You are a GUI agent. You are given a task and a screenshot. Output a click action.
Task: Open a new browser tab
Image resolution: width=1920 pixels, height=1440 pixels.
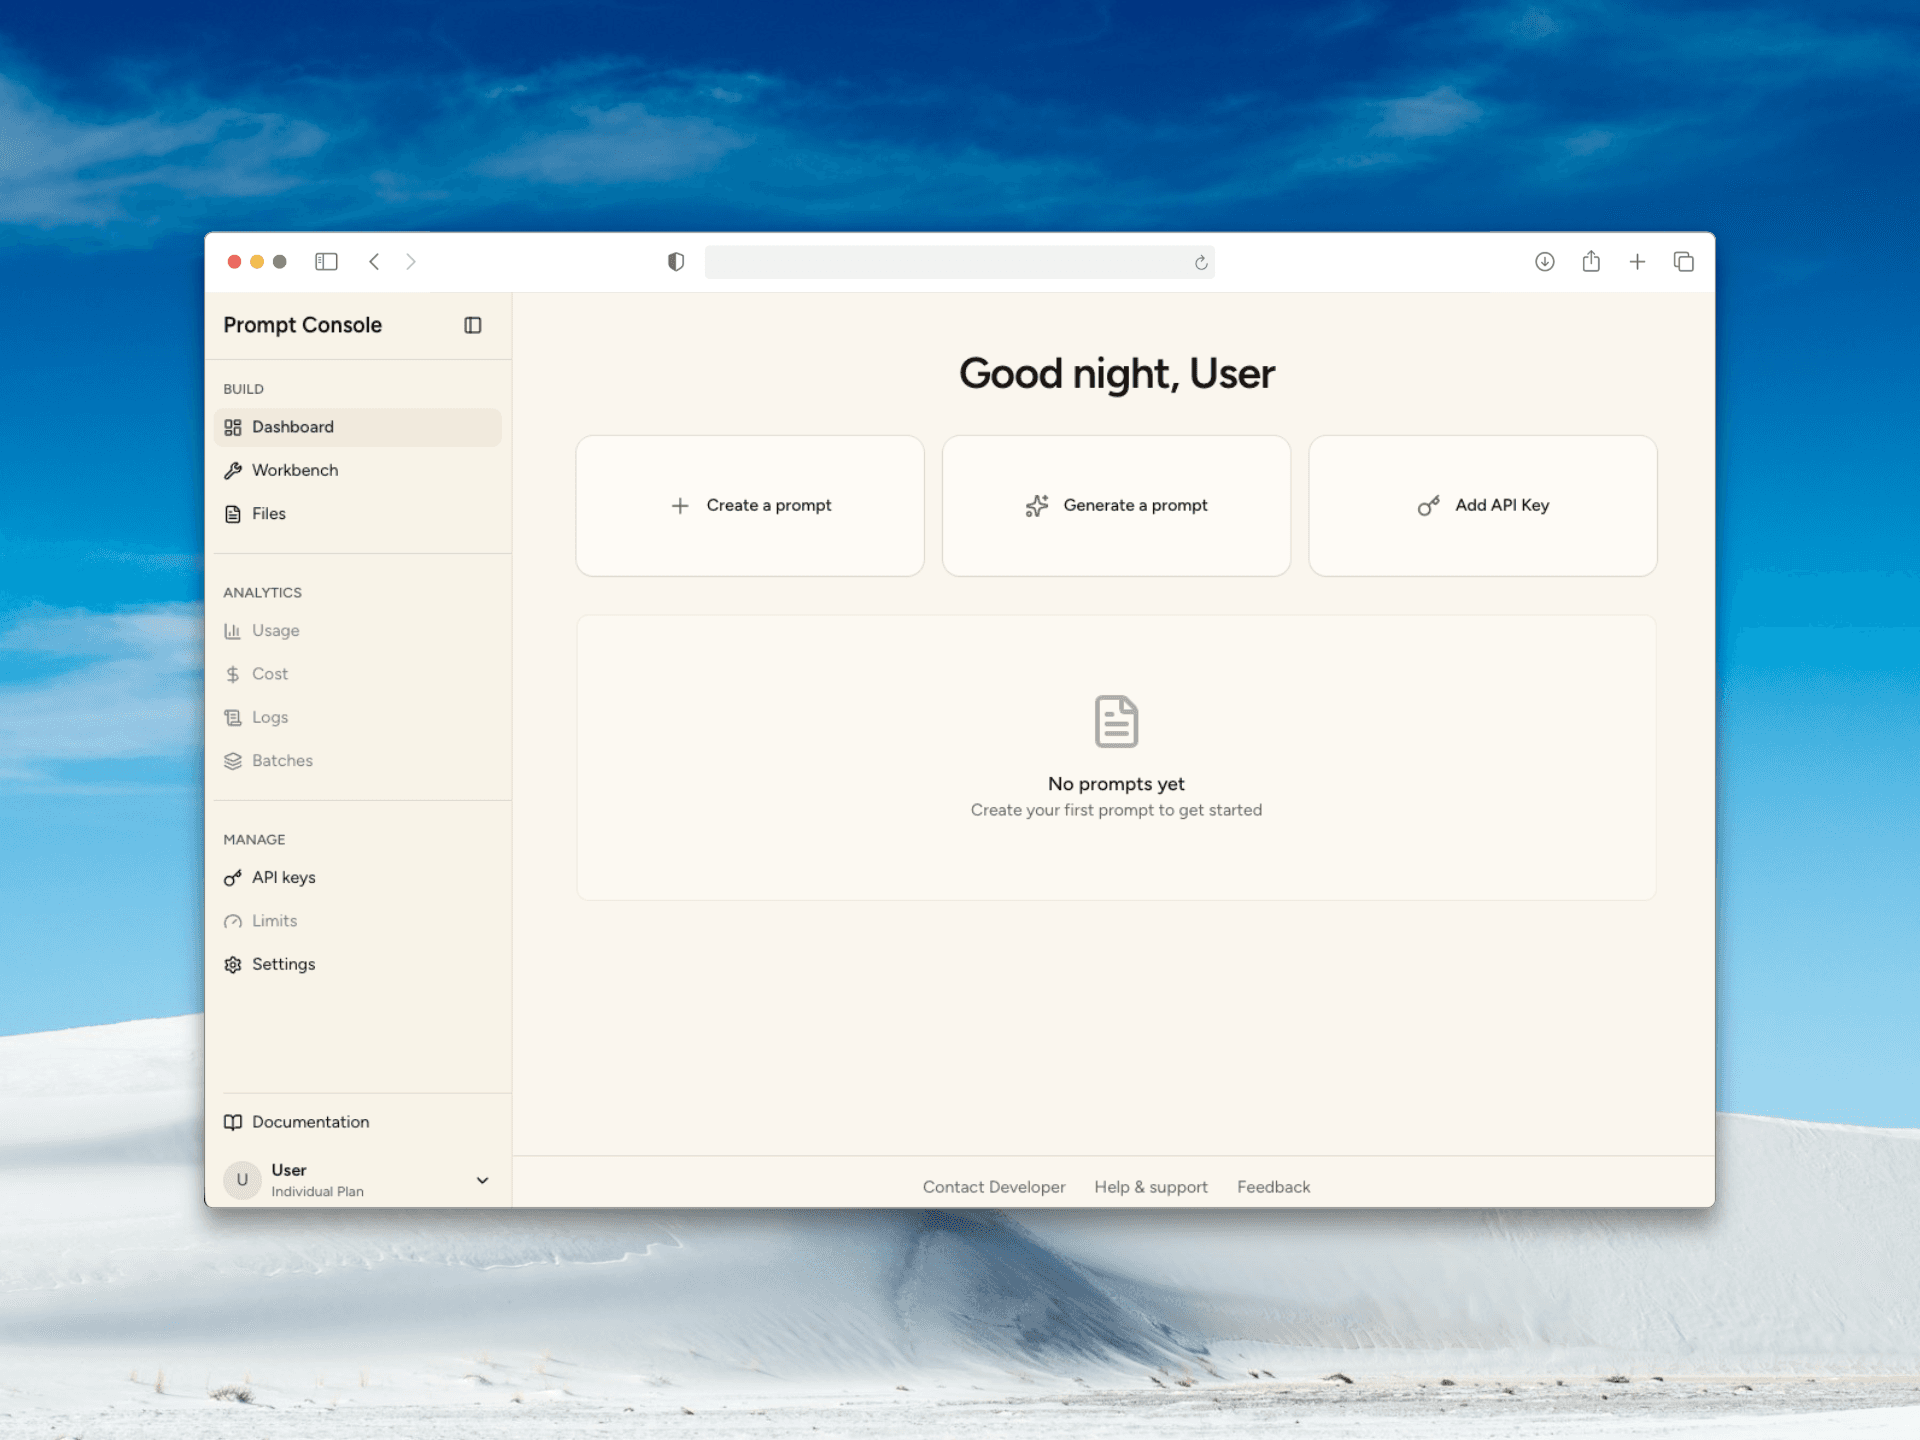(1637, 262)
